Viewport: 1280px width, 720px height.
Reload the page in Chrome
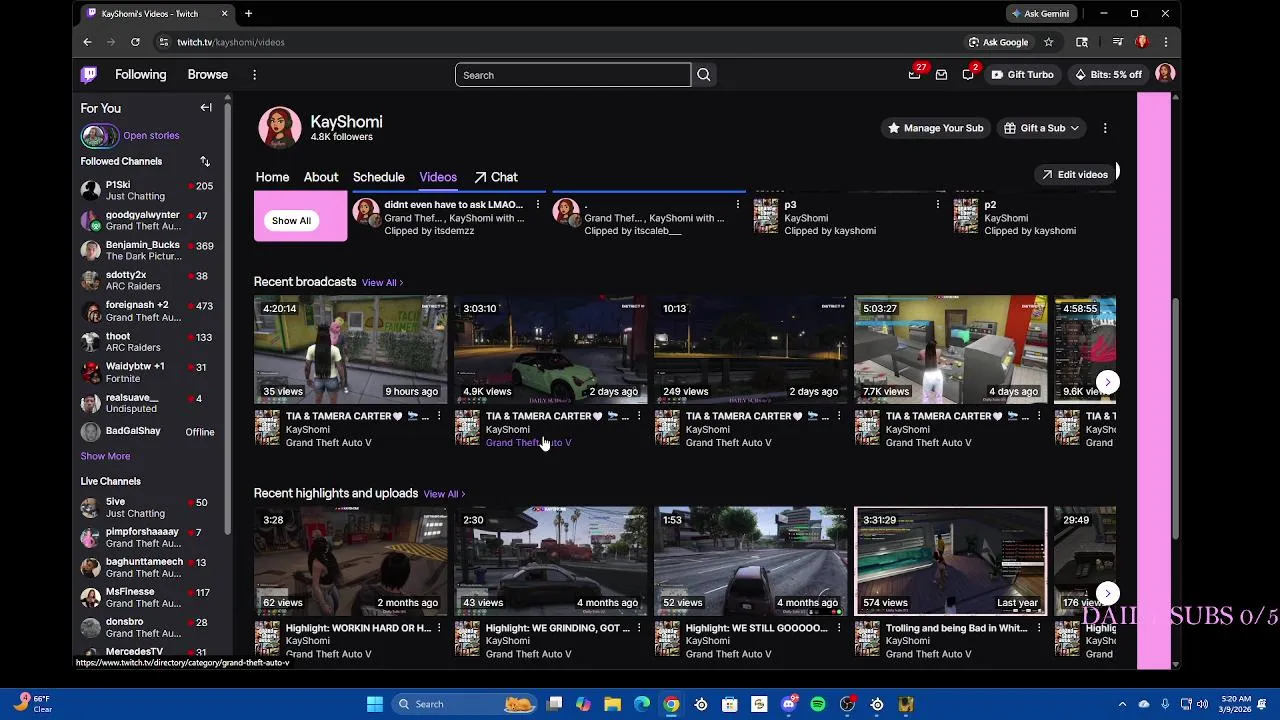click(135, 42)
